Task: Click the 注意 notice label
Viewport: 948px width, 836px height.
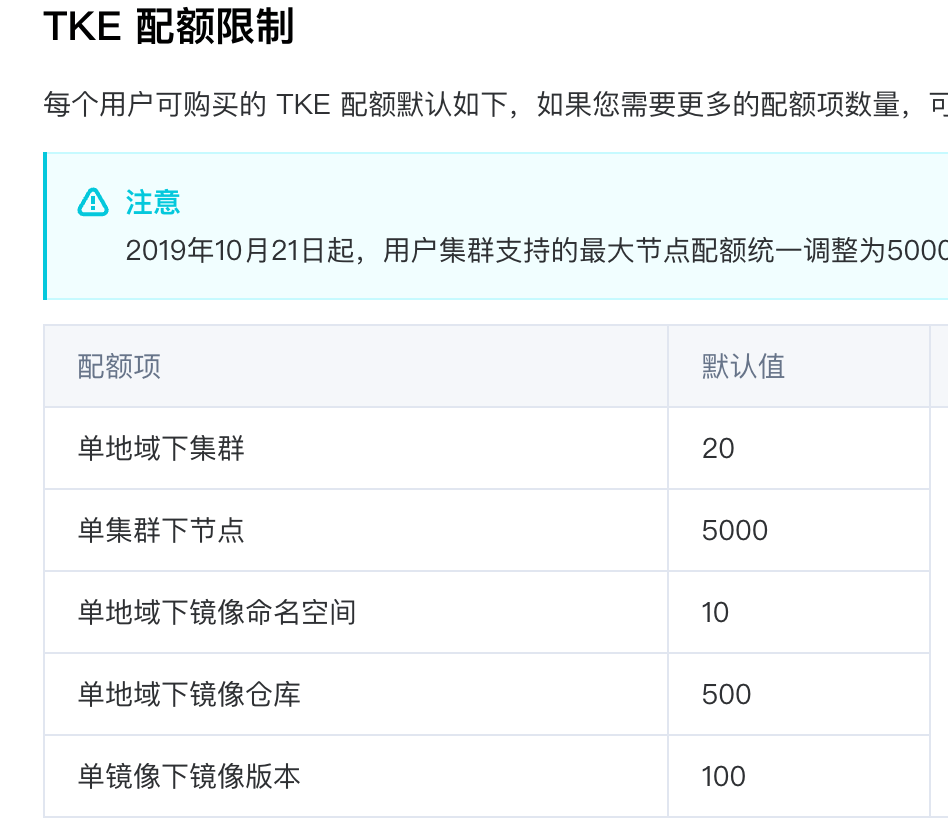Action: (153, 202)
